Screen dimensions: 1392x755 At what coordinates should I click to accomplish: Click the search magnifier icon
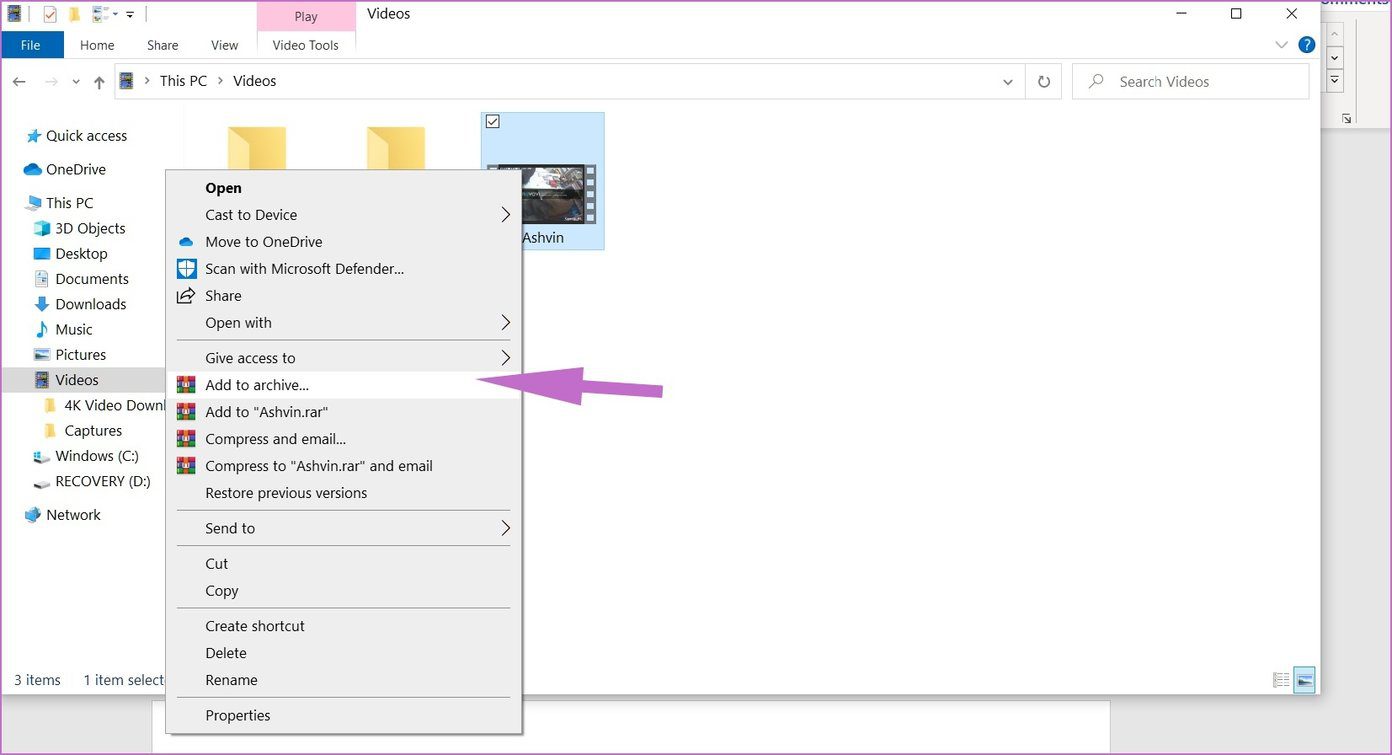(x=1096, y=82)
